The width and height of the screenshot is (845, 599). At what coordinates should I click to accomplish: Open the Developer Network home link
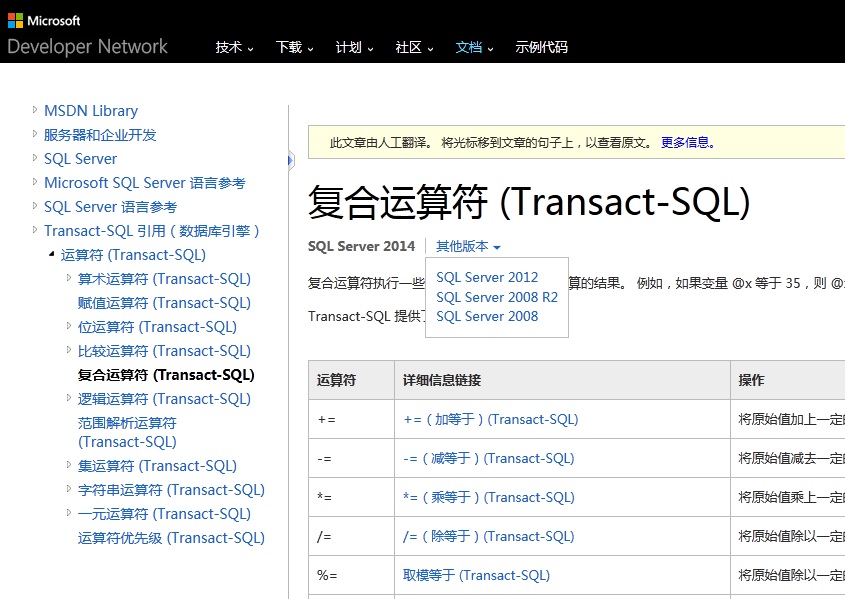[x=87, y=46]
